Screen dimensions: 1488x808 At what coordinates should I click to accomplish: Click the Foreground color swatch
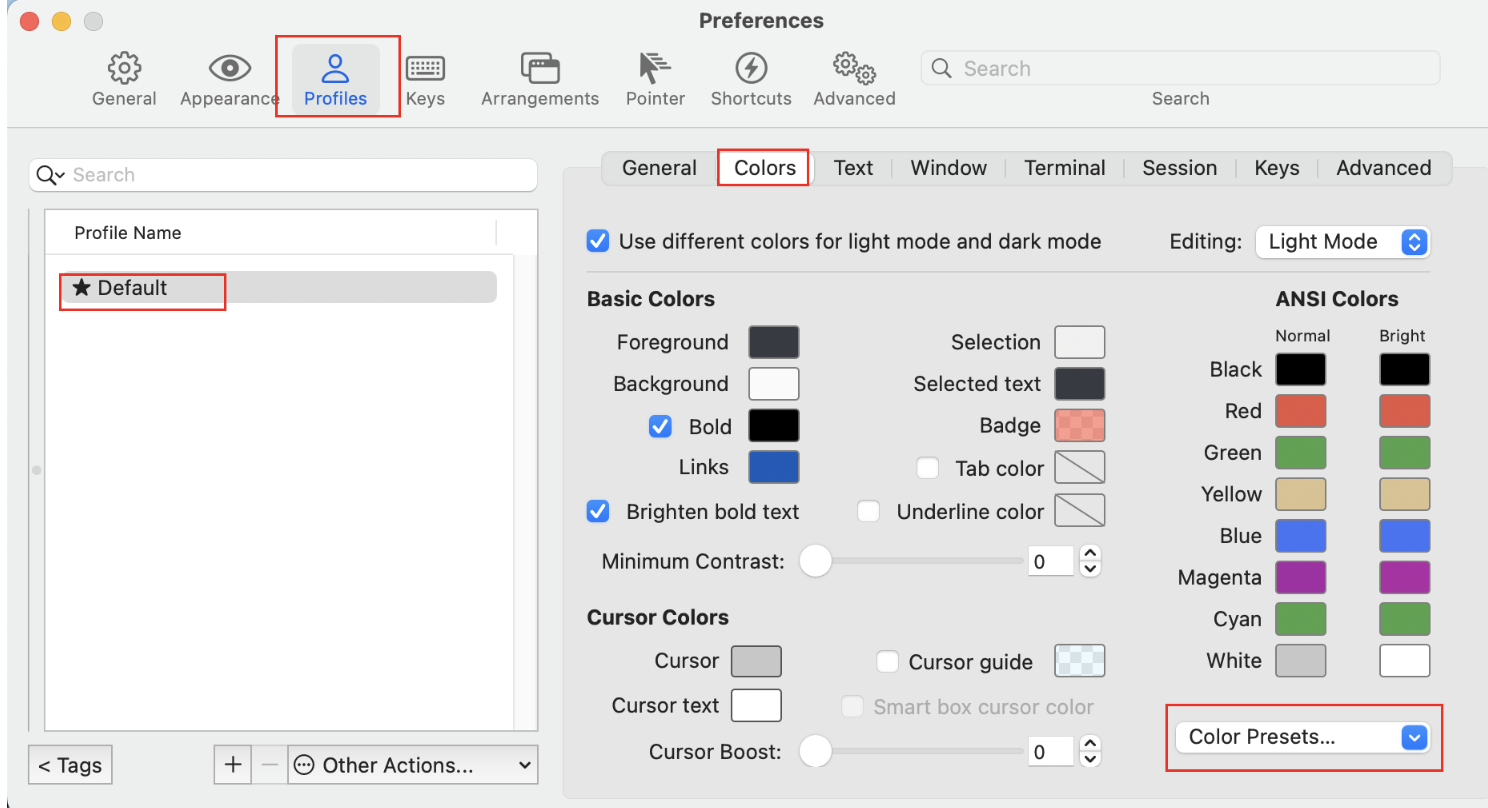pos(774,342)
